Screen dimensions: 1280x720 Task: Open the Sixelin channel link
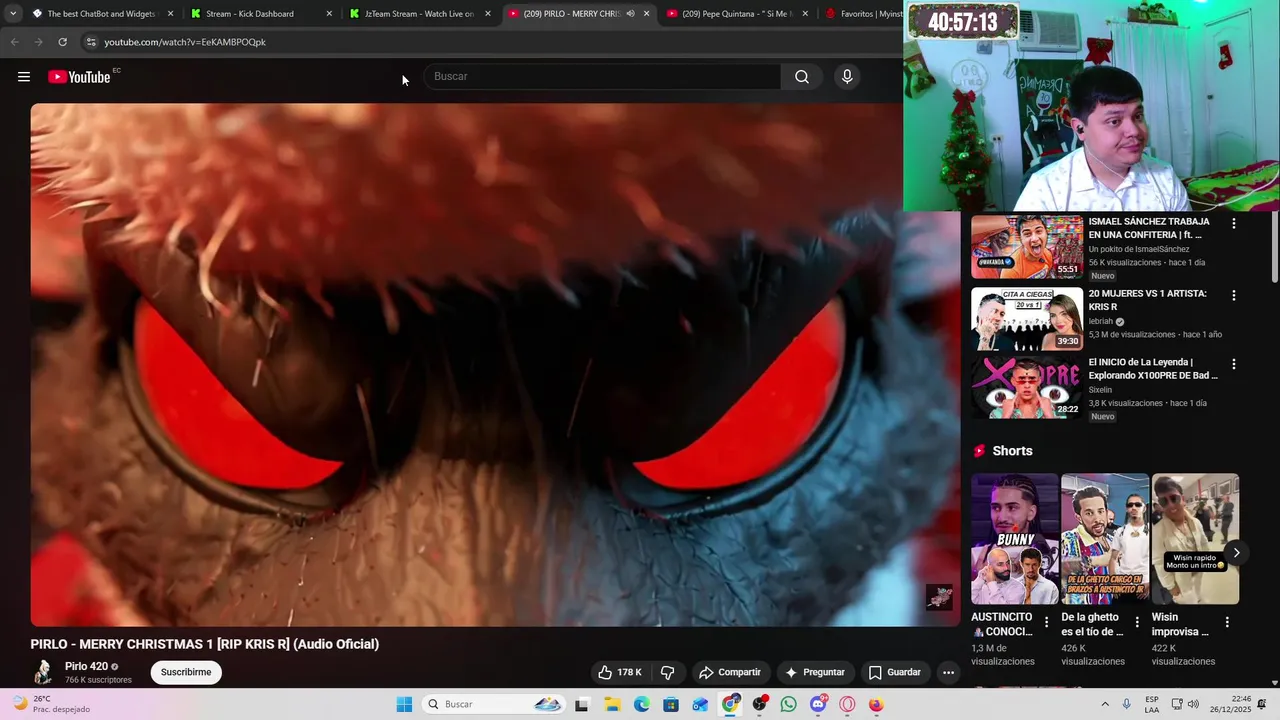[1100, 390]
